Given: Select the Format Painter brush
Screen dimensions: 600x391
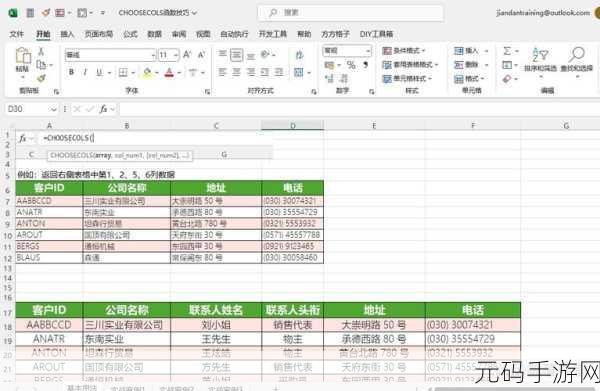Looking at the screenshot, I should (x=41, y=78).
